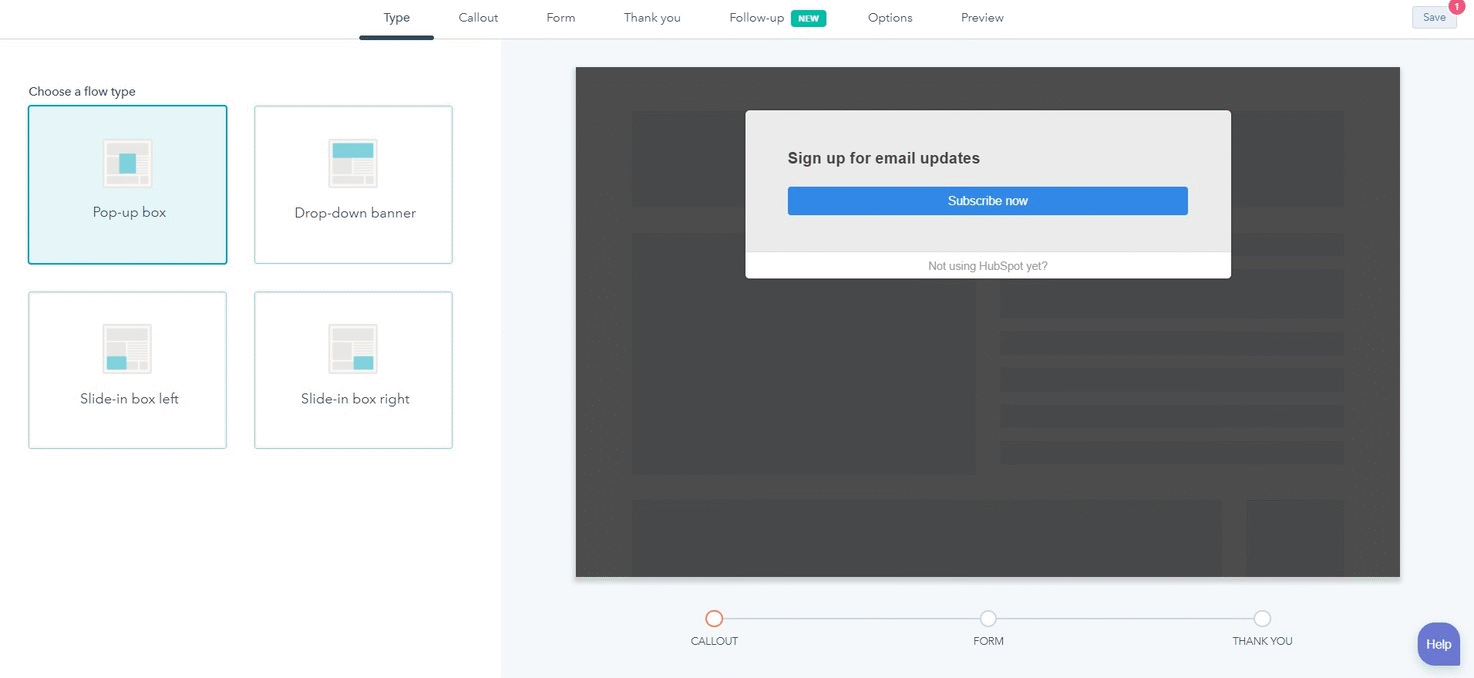
Task: Click the 'Slide-in box right' label text
Action: (355, 399)
